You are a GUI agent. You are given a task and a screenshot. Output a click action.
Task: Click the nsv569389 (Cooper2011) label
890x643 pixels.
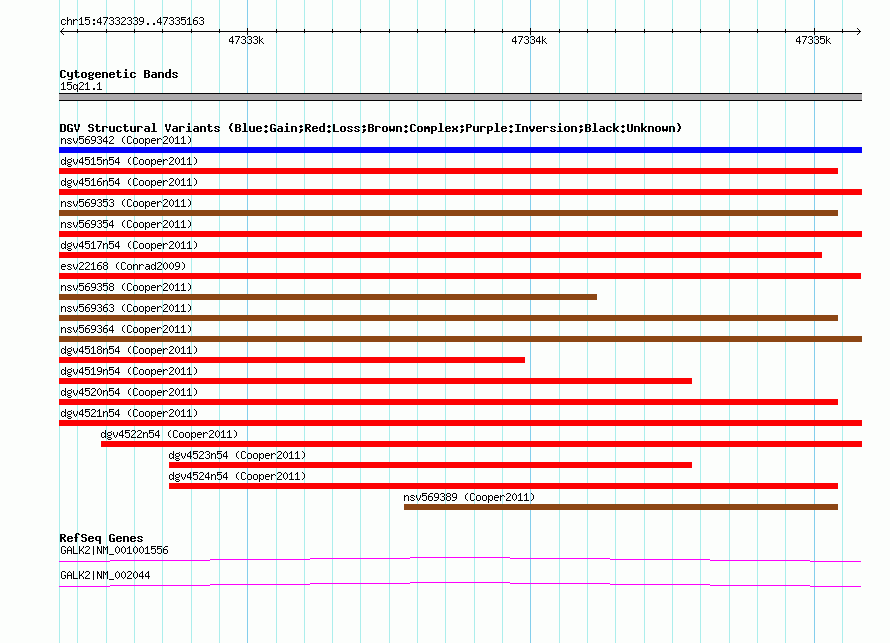point(469,497)
